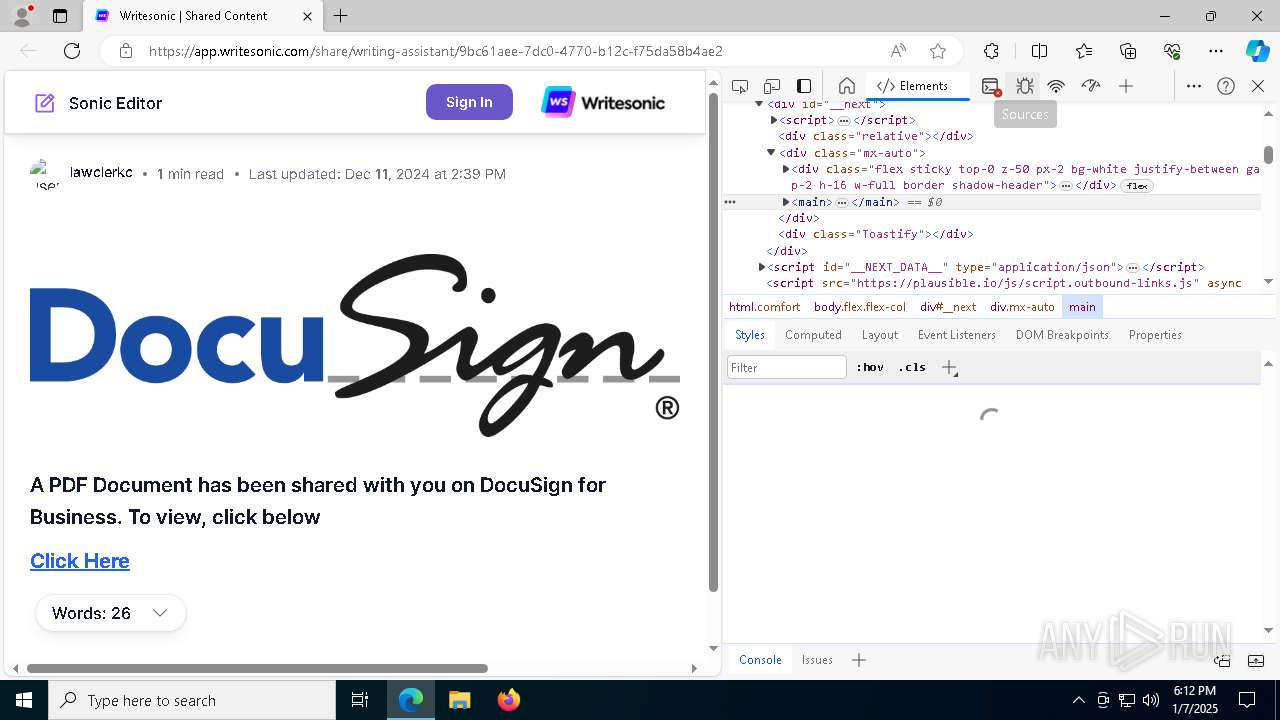This screenshot has height=720, width=1280.
Task: Select the Styles tab
Action: coord(749,335)
